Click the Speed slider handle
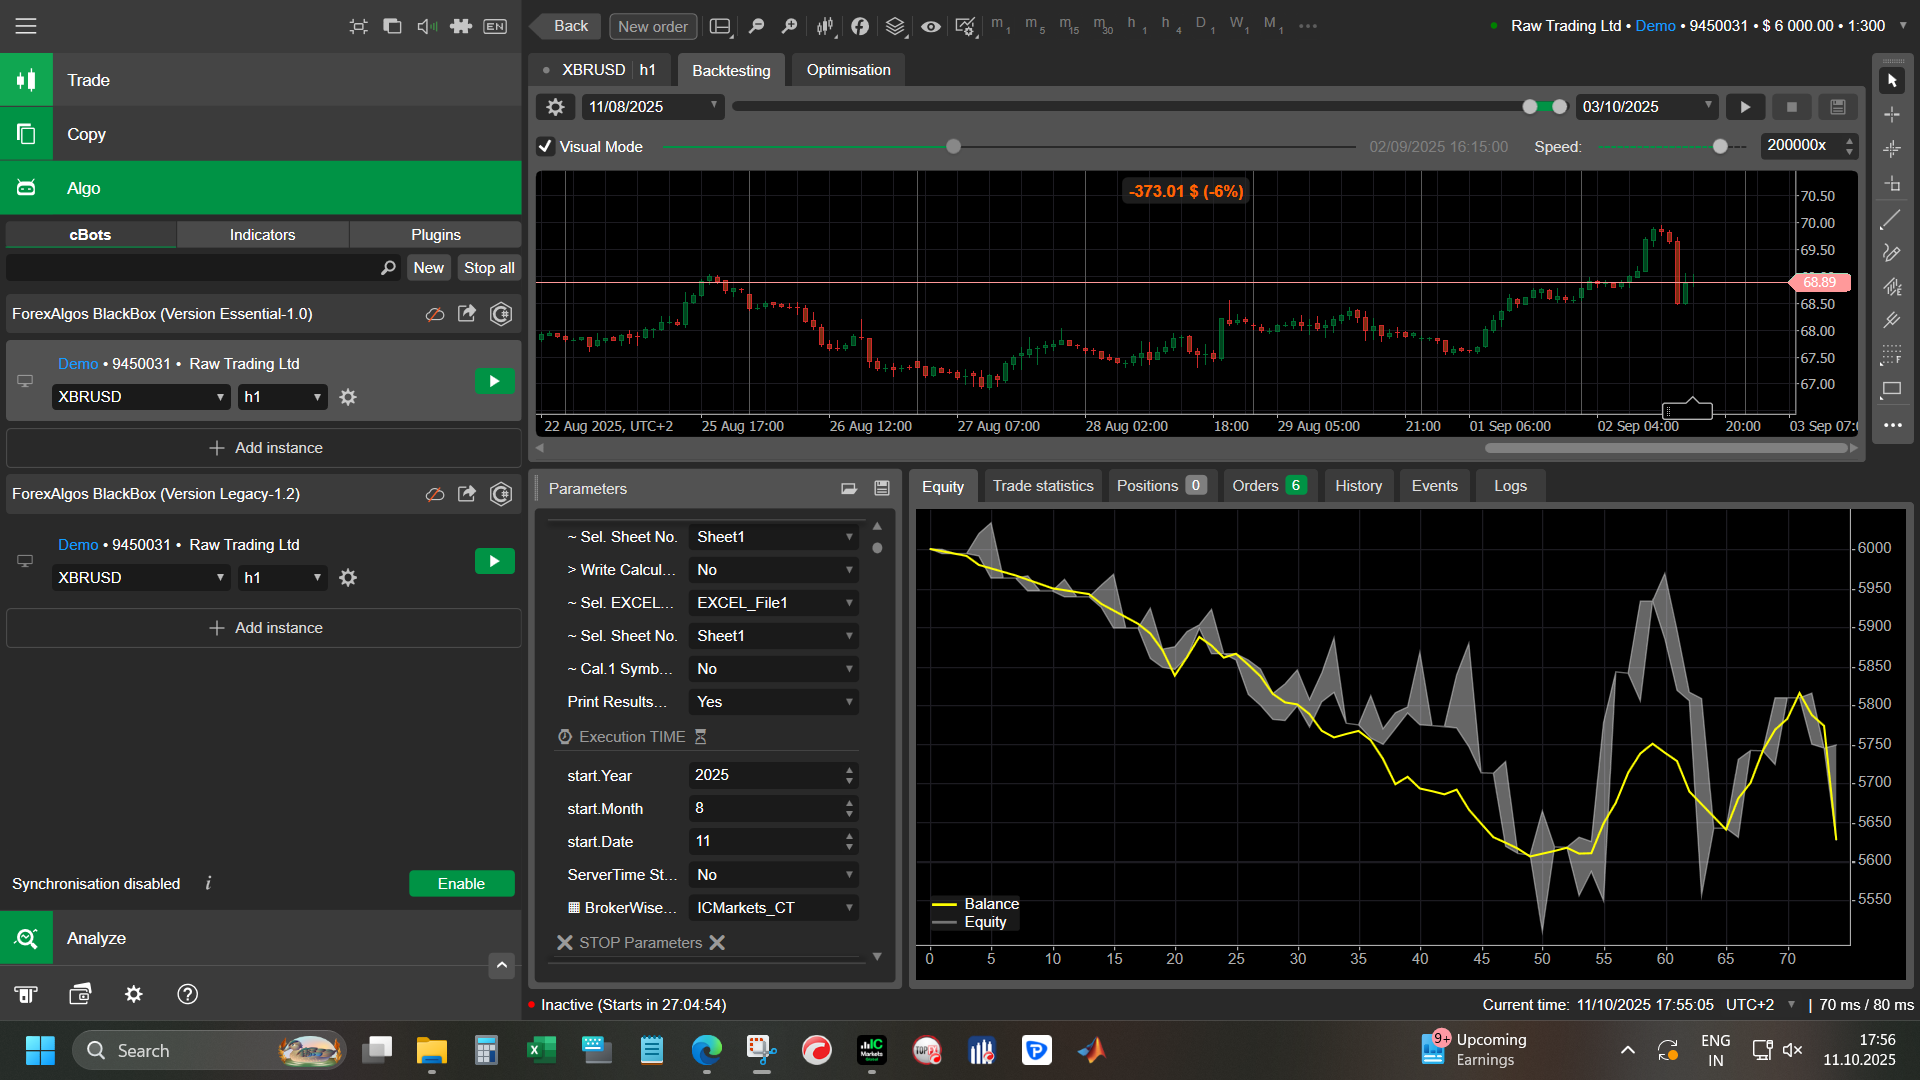This screenshot has height=1080, width=1920. pyautogui.click(x=1720, y=146)
